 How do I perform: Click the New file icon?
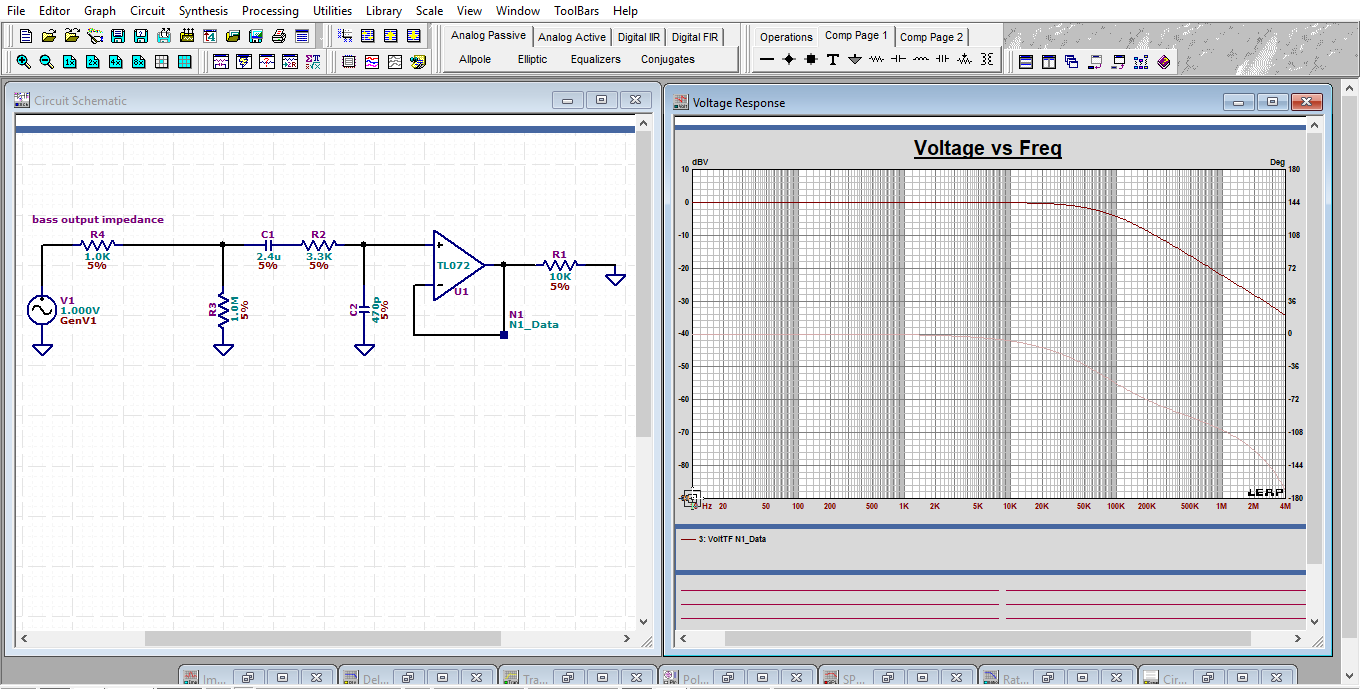tap(26, 36)
